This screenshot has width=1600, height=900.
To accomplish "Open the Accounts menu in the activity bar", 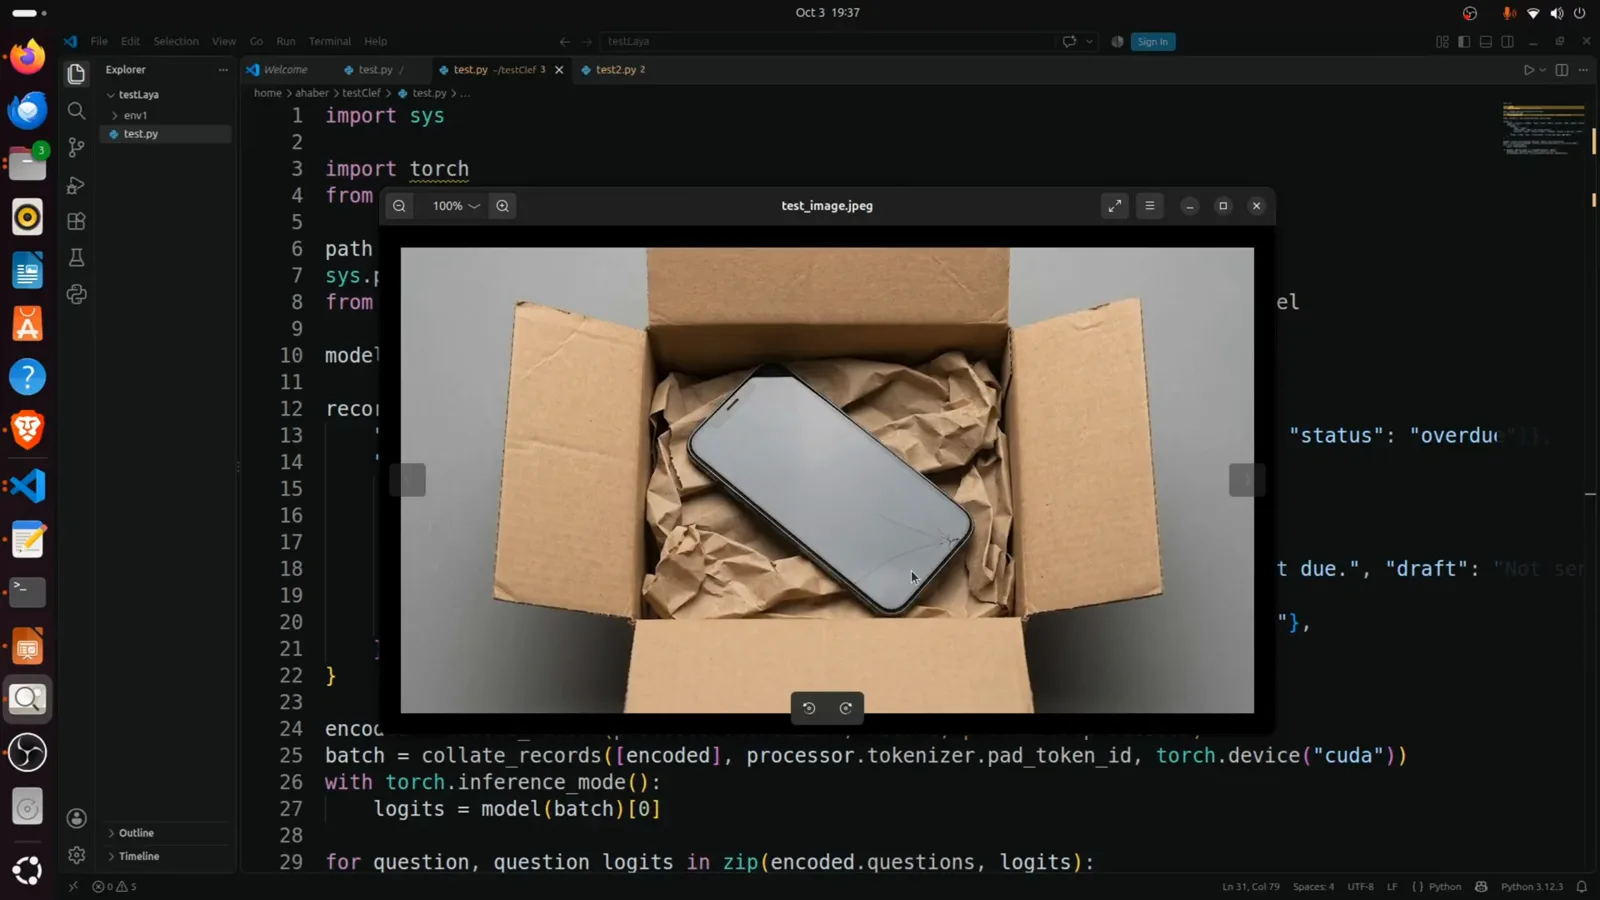I will click(x=76, y=818).
